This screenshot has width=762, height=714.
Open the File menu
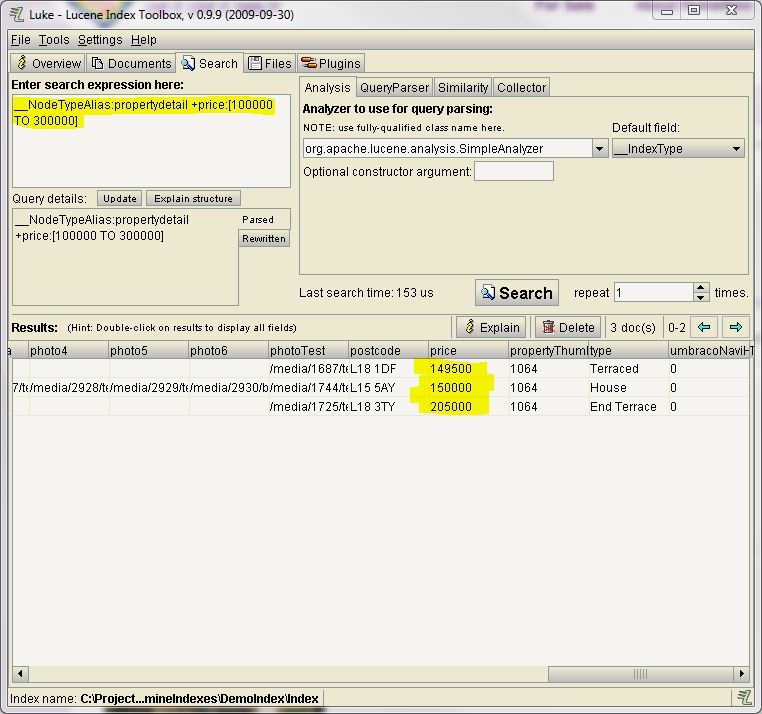click(20, 40)
